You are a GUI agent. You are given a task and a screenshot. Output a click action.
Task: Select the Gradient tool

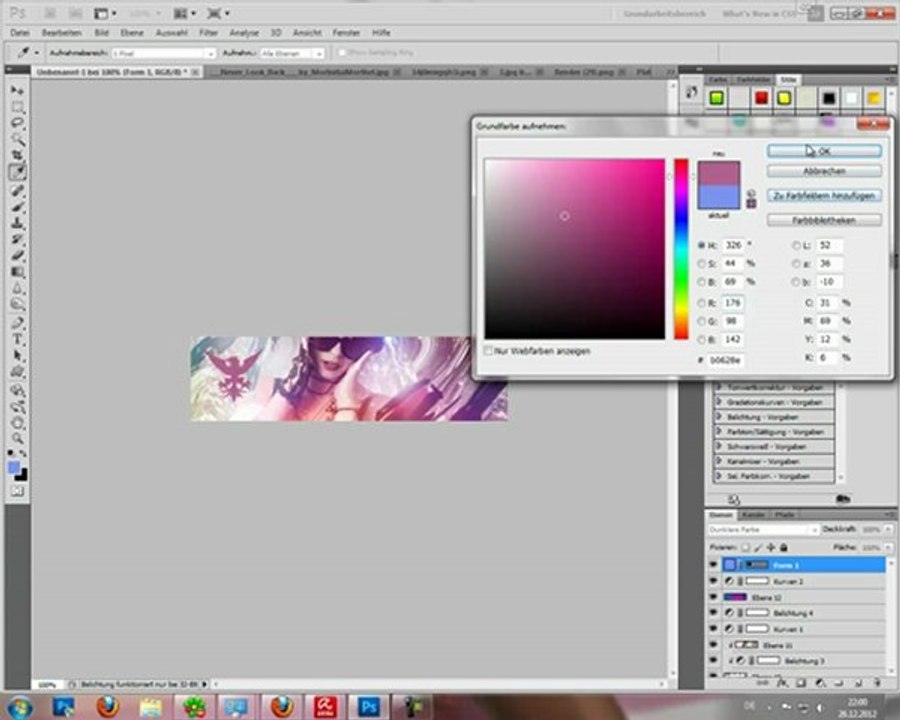click(17, 272)
